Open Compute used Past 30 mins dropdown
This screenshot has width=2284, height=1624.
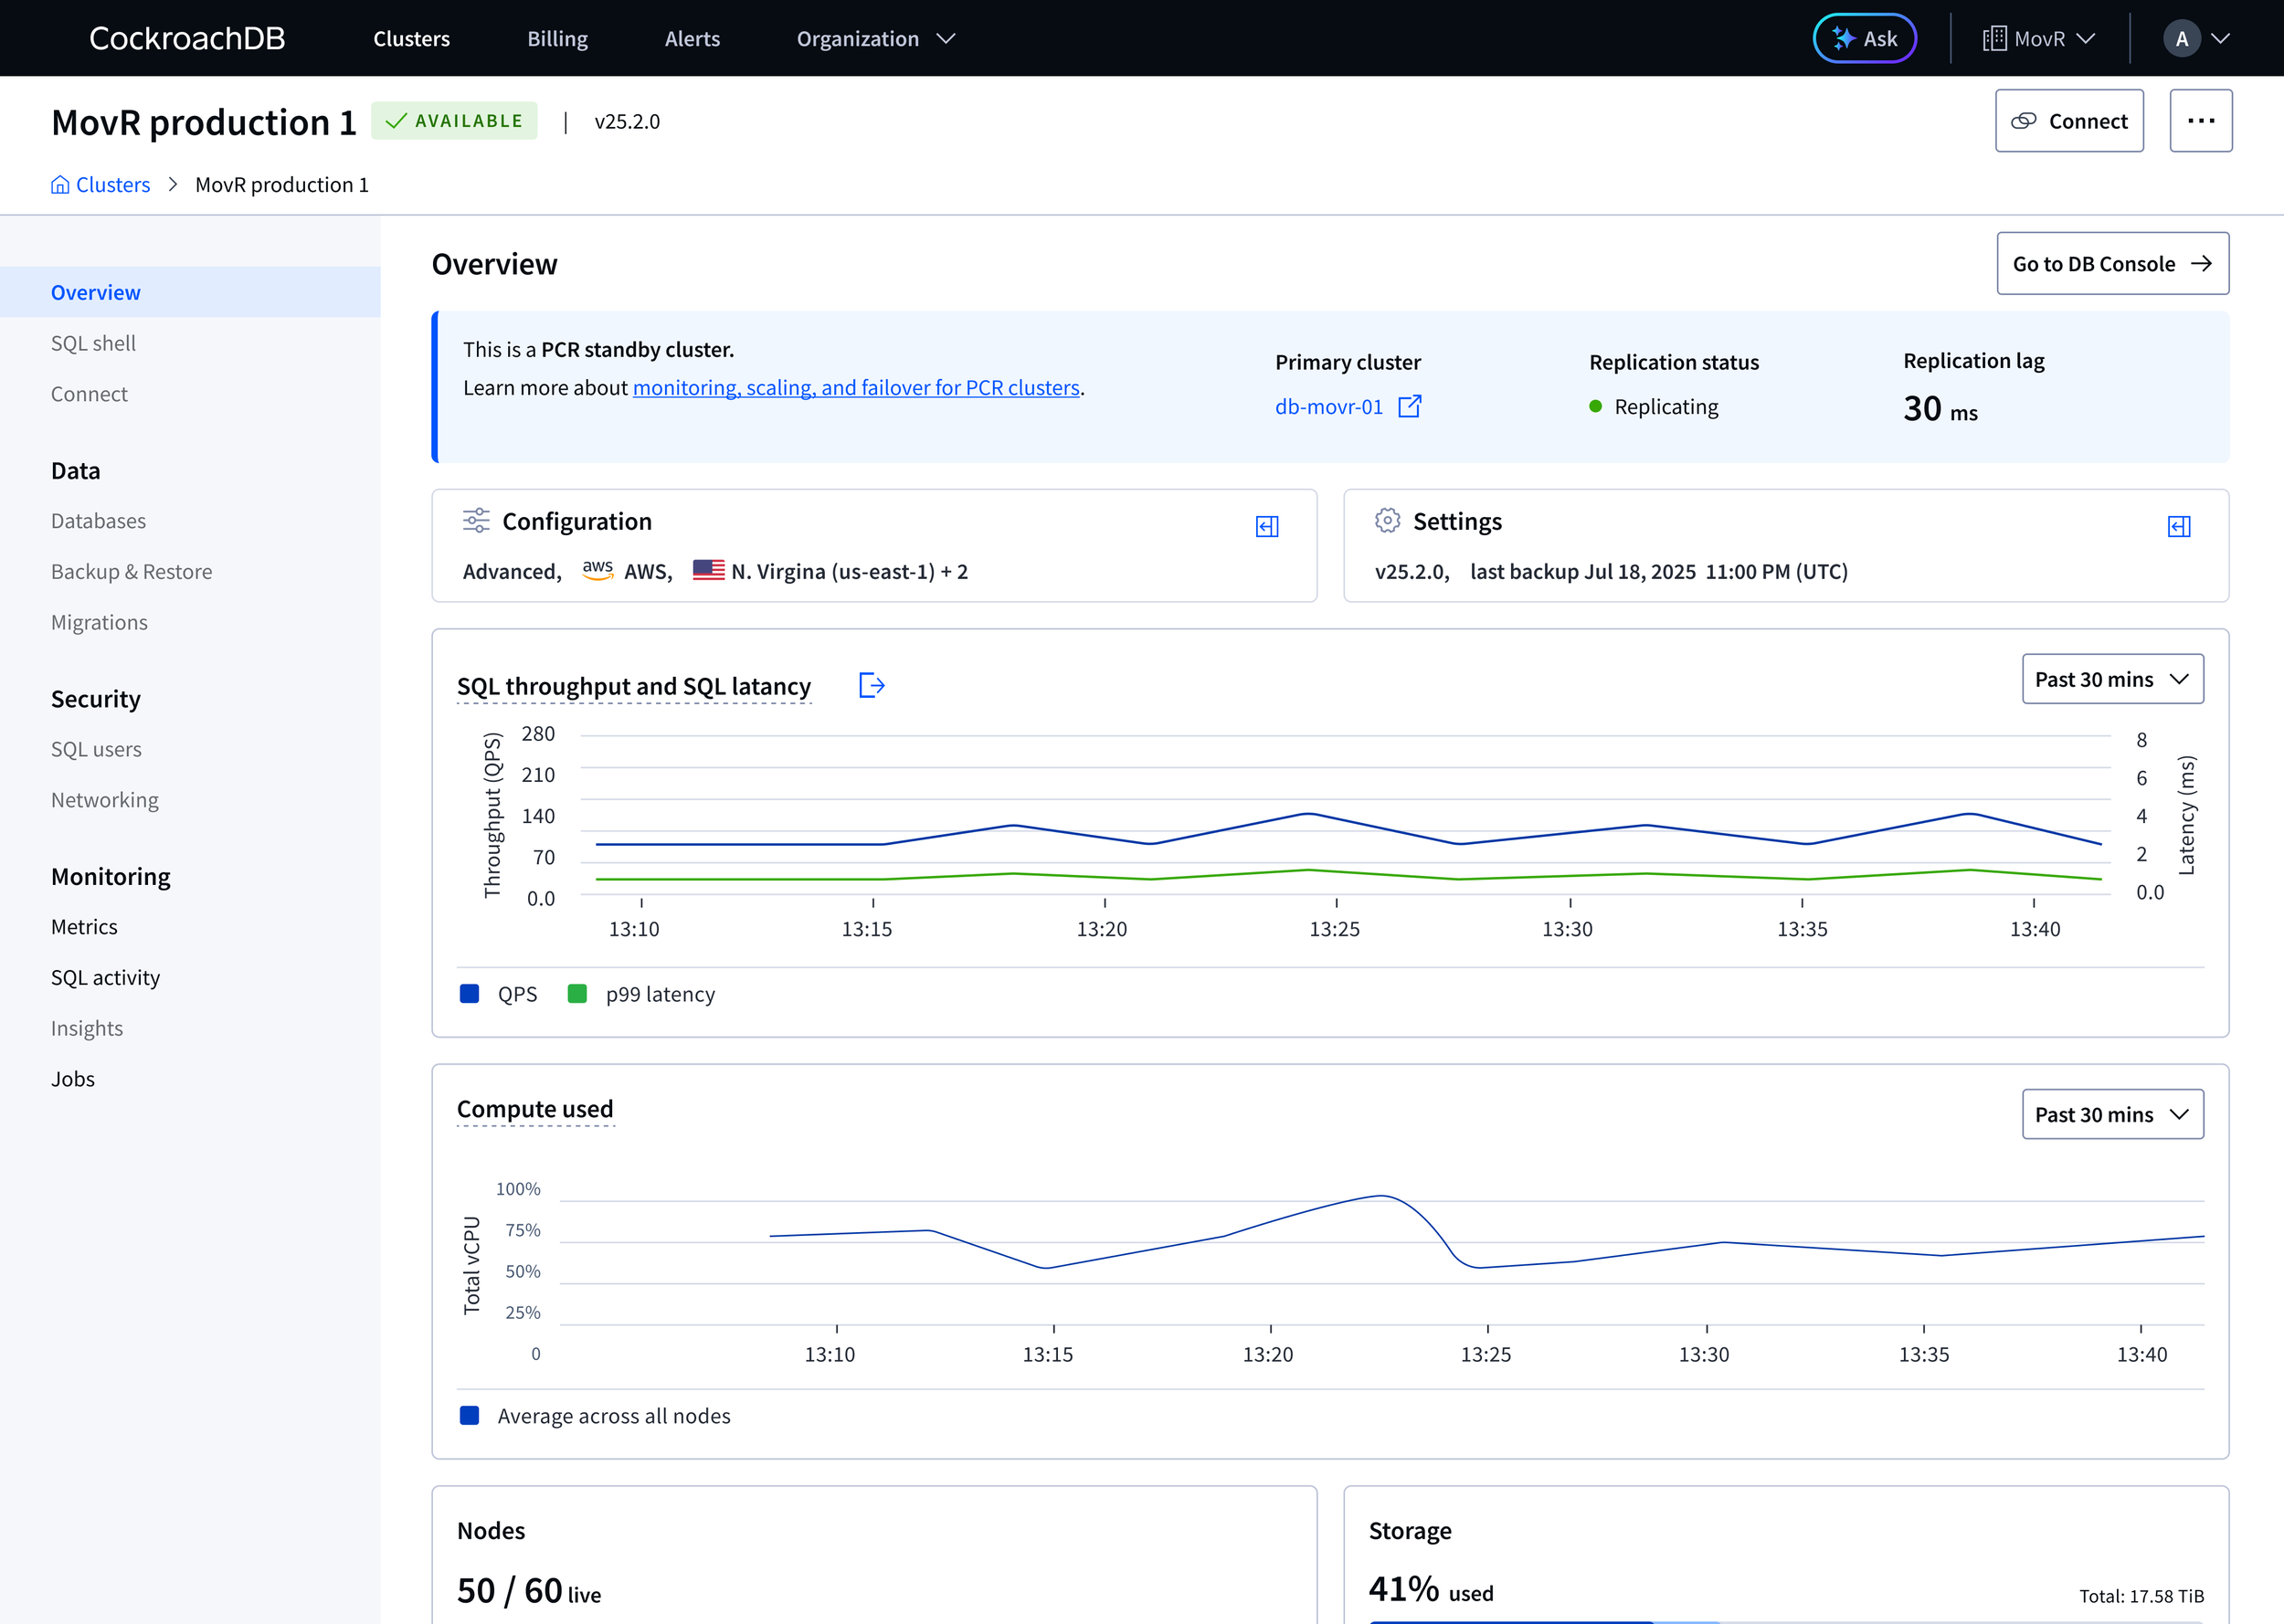click(x=2112, y=1114)
